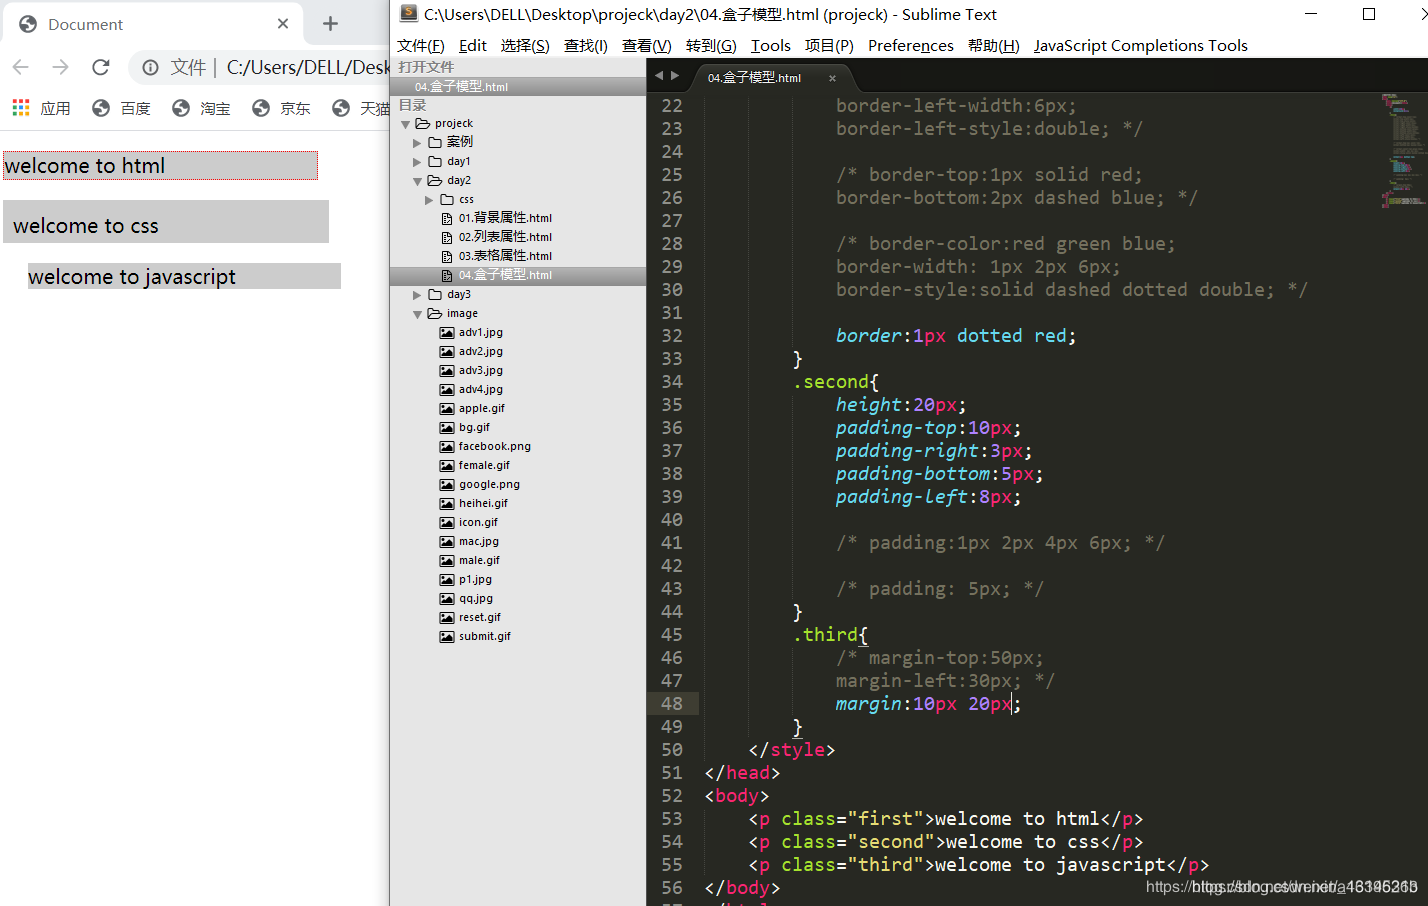
Task: Click the facebook.png file icon
Action: point(447,447)
